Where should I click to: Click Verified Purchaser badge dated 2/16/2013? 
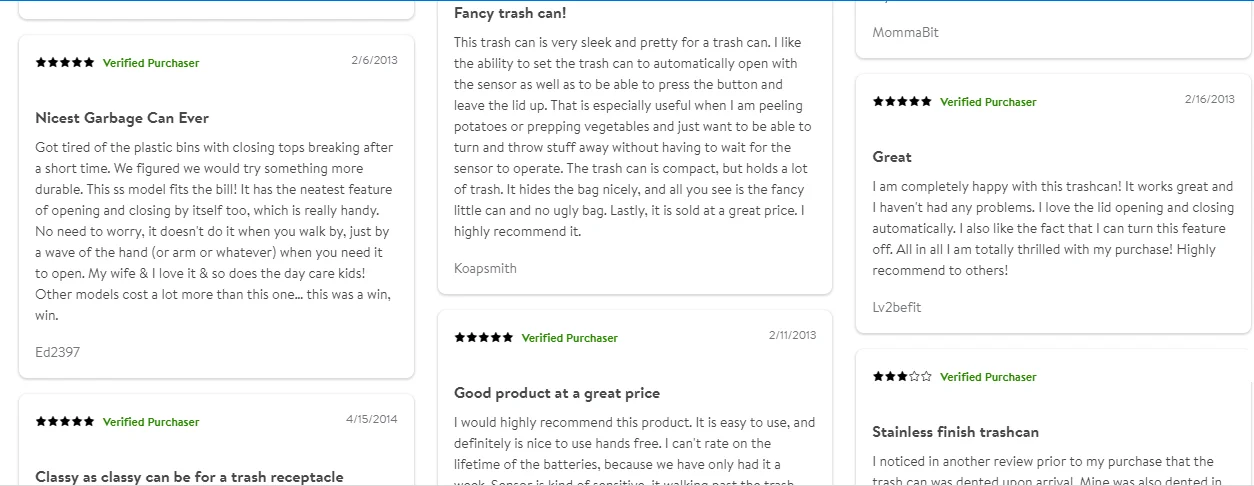(988, 102)
